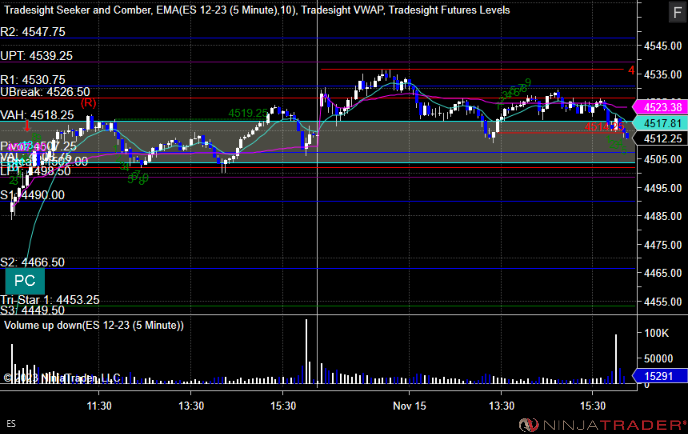The width and height of the screenshot is (688, 434).
Task: Click the first 13:30 time axis label
Action: 191,406
